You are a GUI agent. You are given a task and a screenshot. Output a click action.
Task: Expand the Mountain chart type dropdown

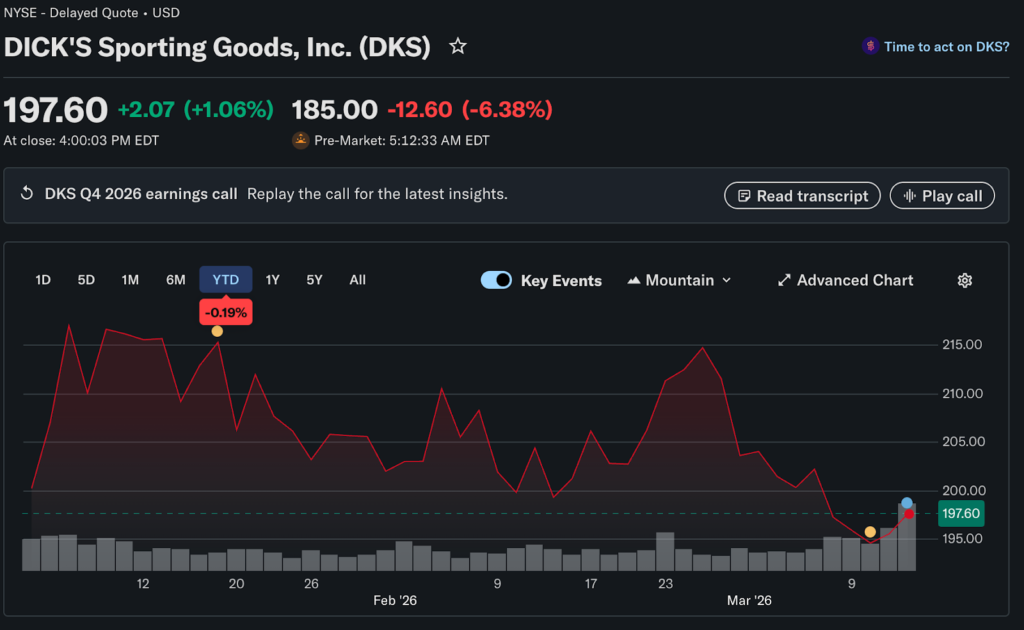pos(679,281)
